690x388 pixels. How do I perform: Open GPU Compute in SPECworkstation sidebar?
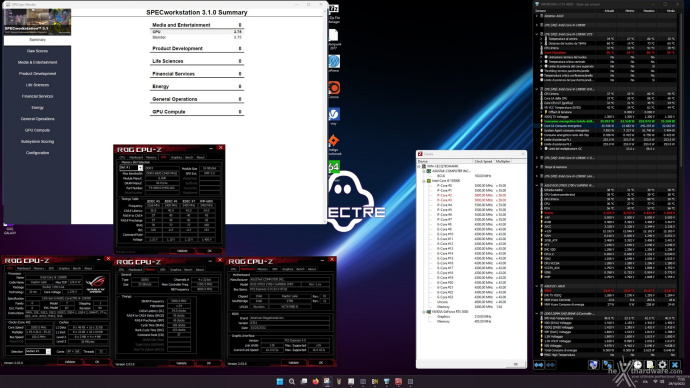(x=37, y=130)
